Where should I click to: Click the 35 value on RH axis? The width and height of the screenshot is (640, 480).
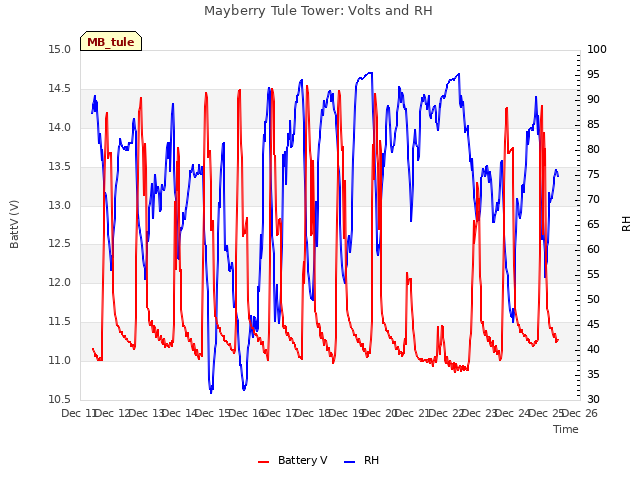click(x=593, y=374)
